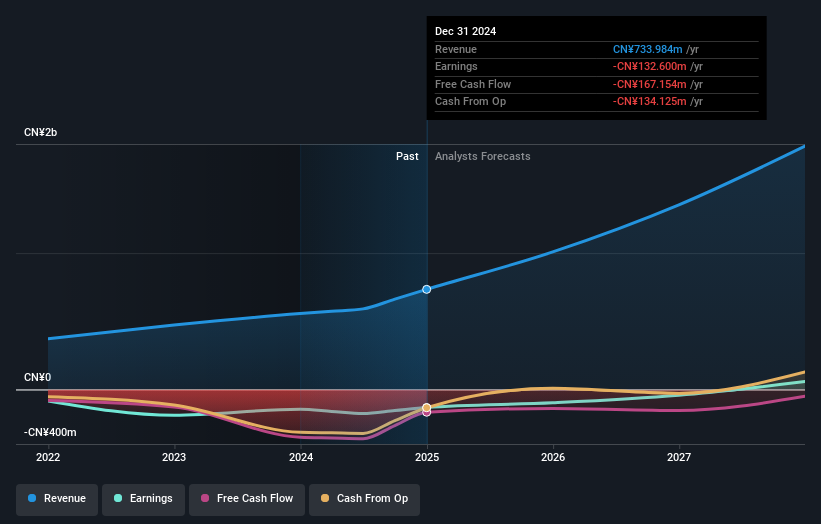Select the 2023 x-axis label
This screenshot has height=524, width=821.
pos(174,458)
